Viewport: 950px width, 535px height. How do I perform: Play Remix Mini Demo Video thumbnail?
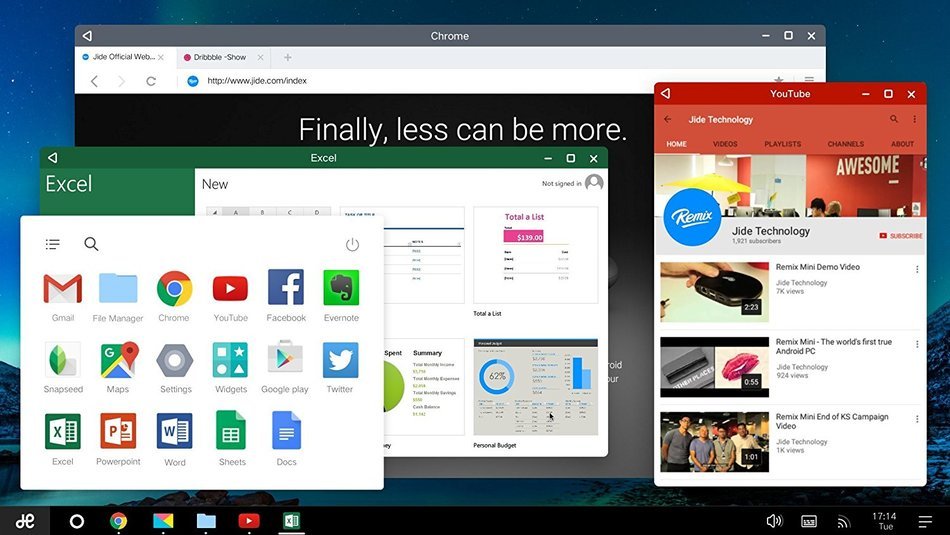714,292
